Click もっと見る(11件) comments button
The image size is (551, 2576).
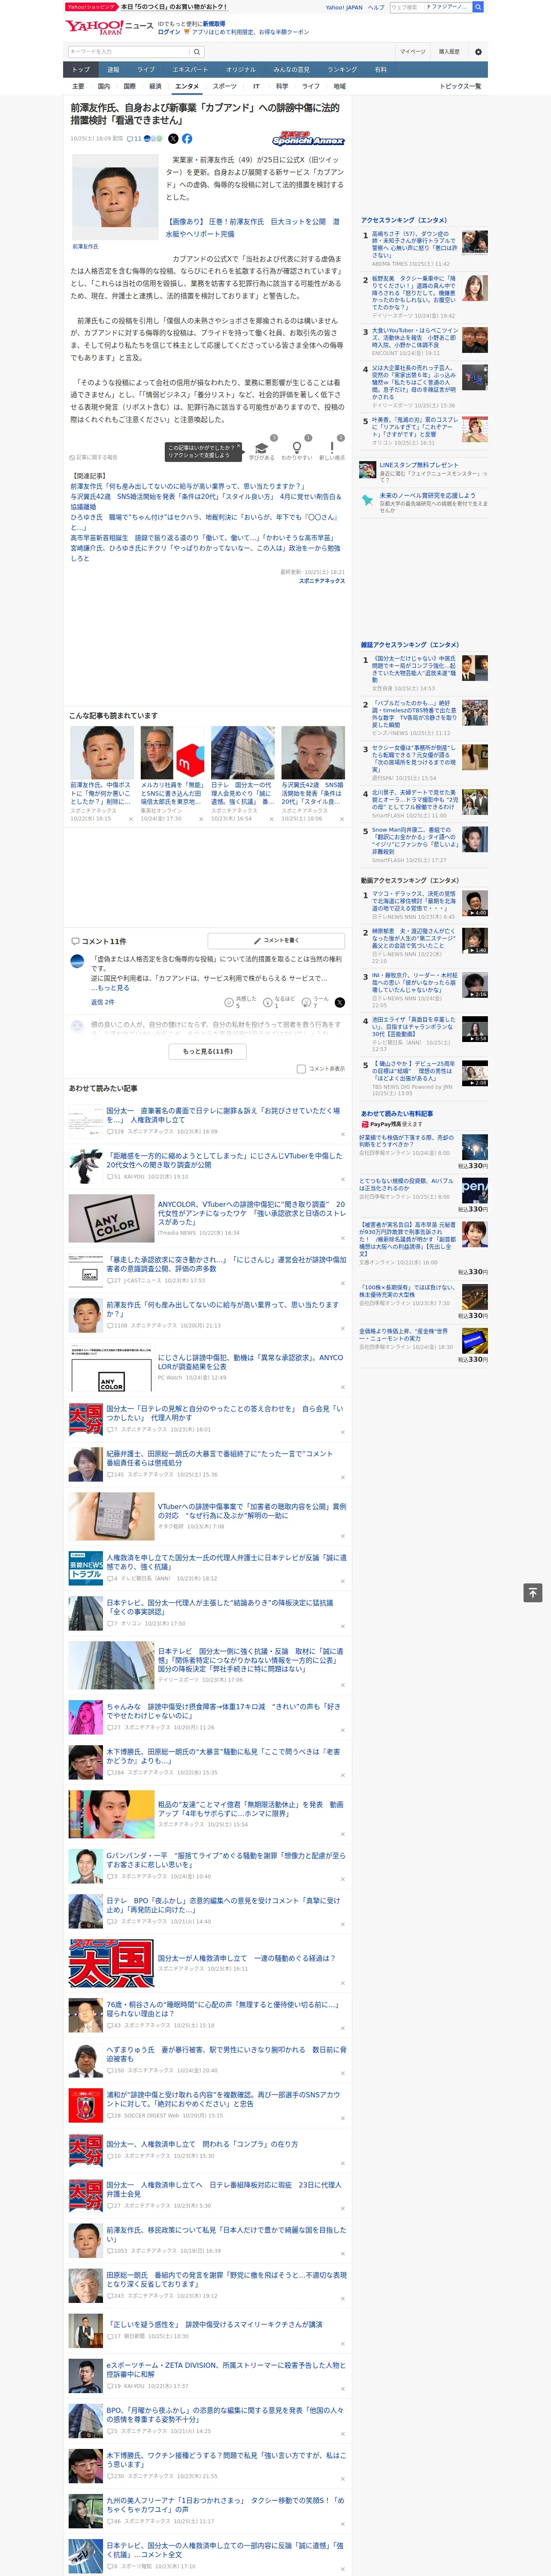point(208,1051)
